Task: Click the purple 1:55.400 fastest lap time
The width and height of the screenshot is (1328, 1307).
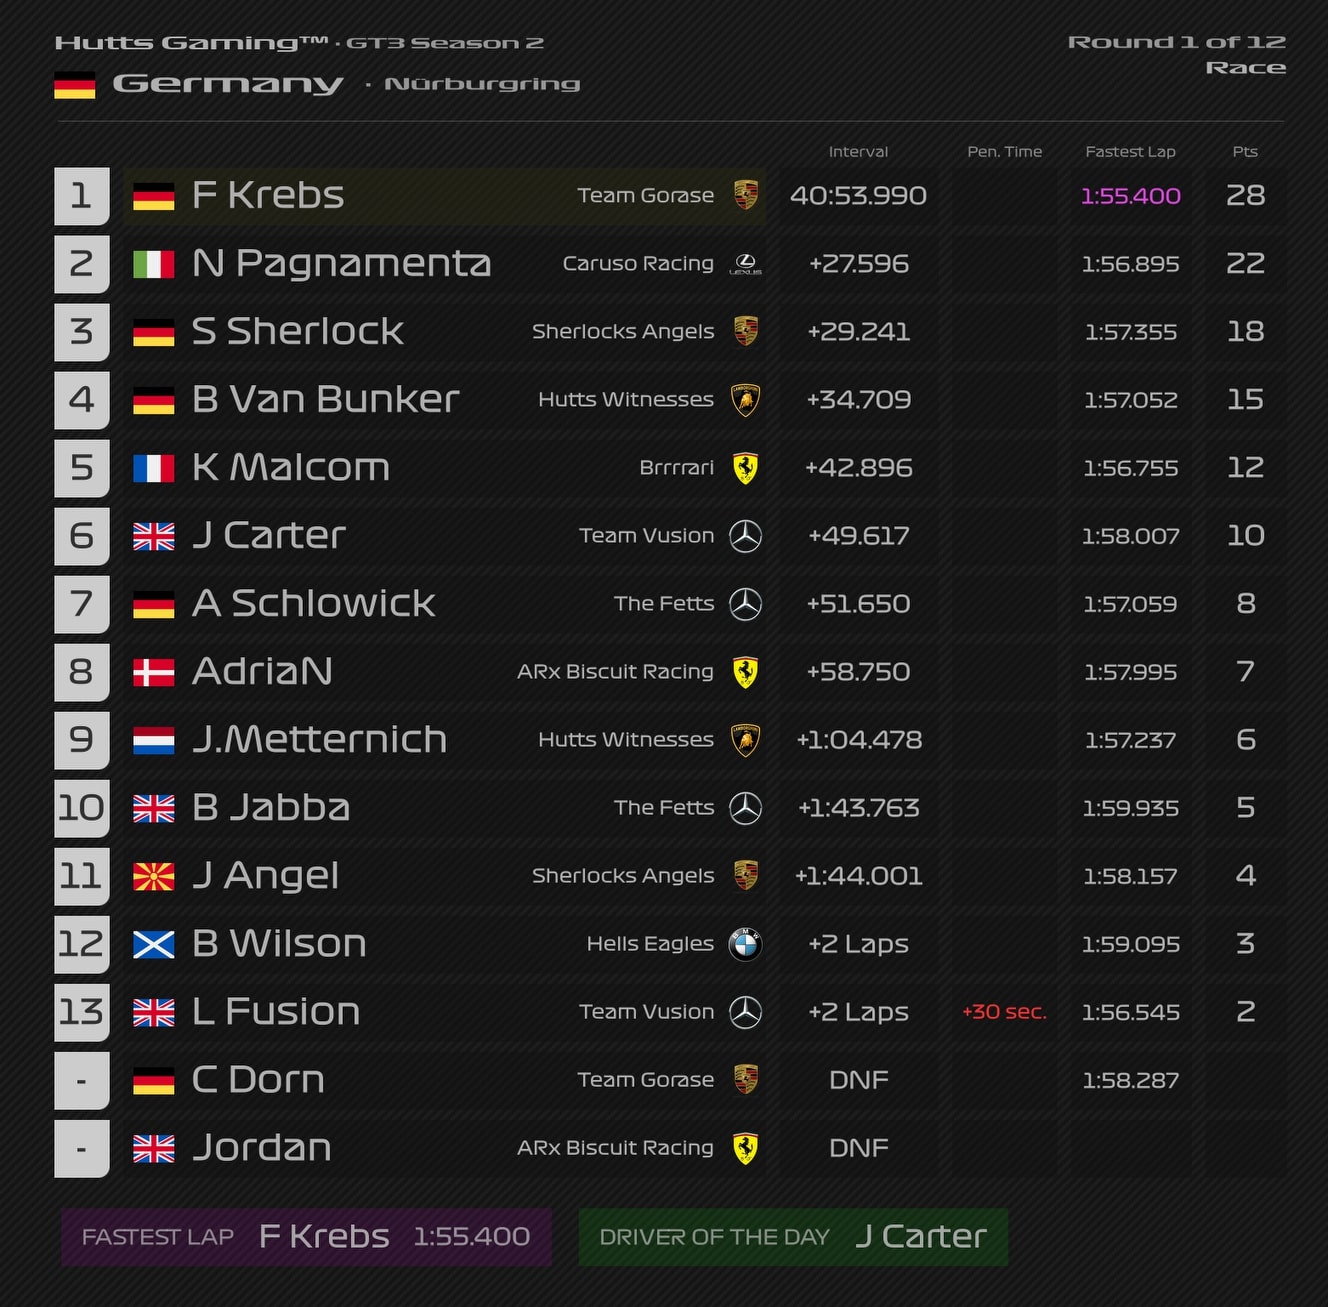Action: pos(1131,196)
